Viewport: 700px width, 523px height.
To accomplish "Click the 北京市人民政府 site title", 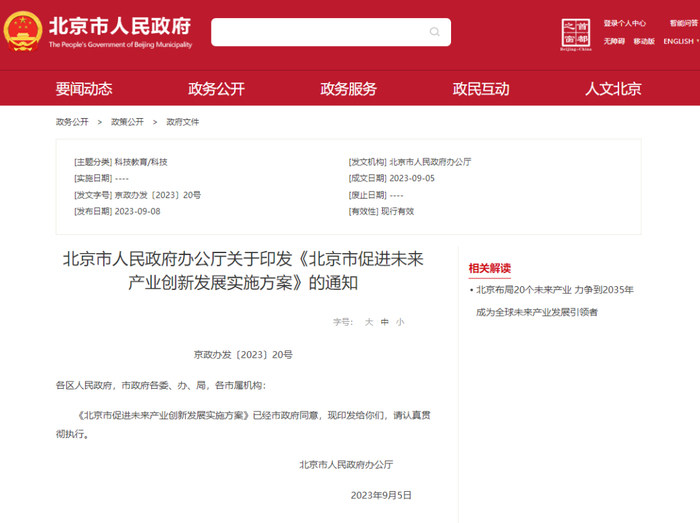I will point(120,26).
